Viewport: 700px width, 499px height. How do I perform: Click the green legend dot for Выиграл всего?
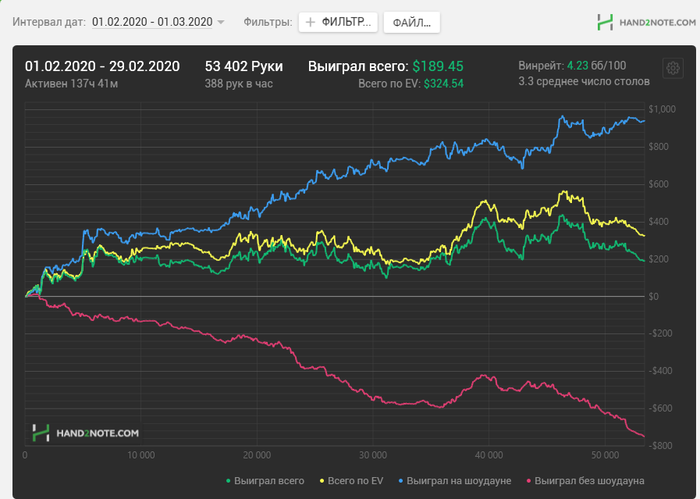click(x=228, y=481)
